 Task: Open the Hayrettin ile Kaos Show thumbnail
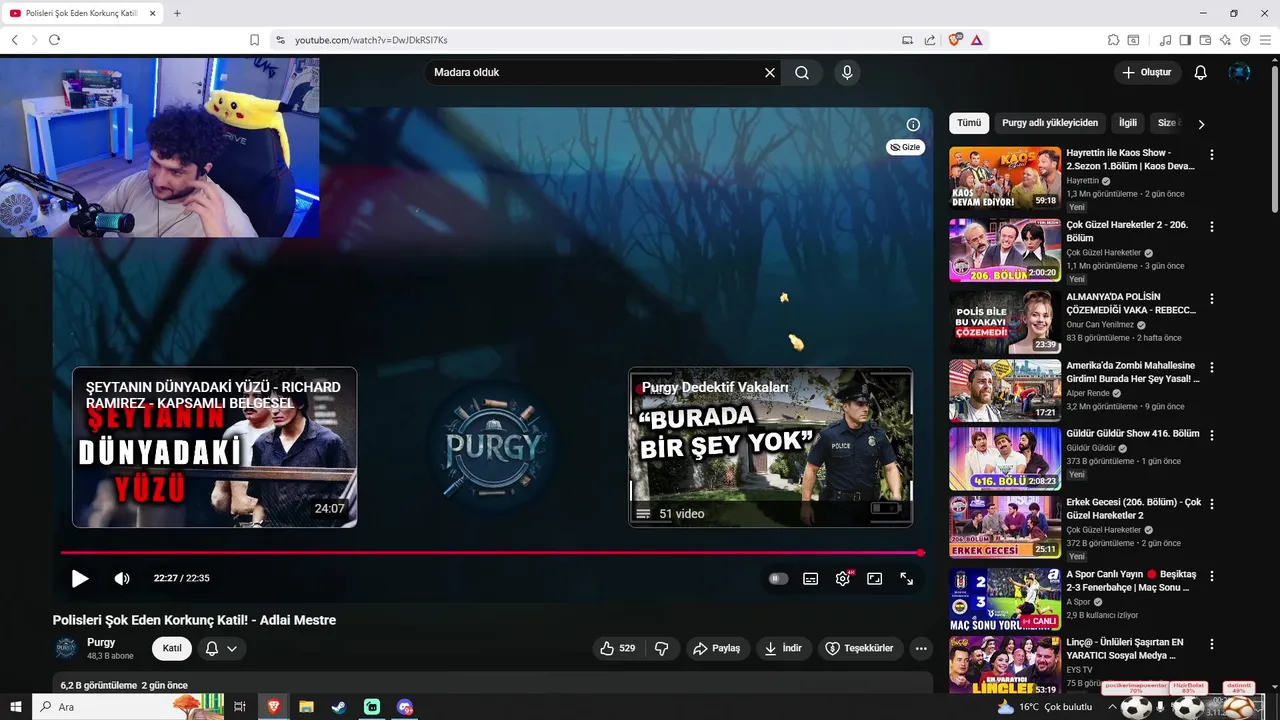[1005, 178]
